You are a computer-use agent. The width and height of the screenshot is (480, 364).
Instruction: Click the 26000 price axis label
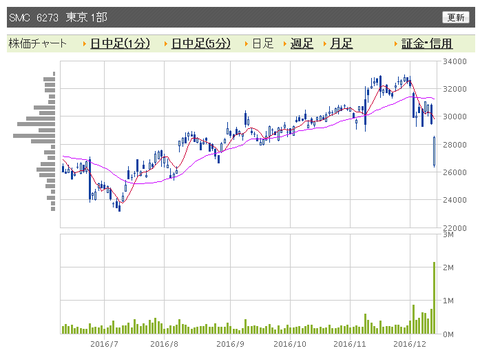pyautogui.click(x=455, y=172)
